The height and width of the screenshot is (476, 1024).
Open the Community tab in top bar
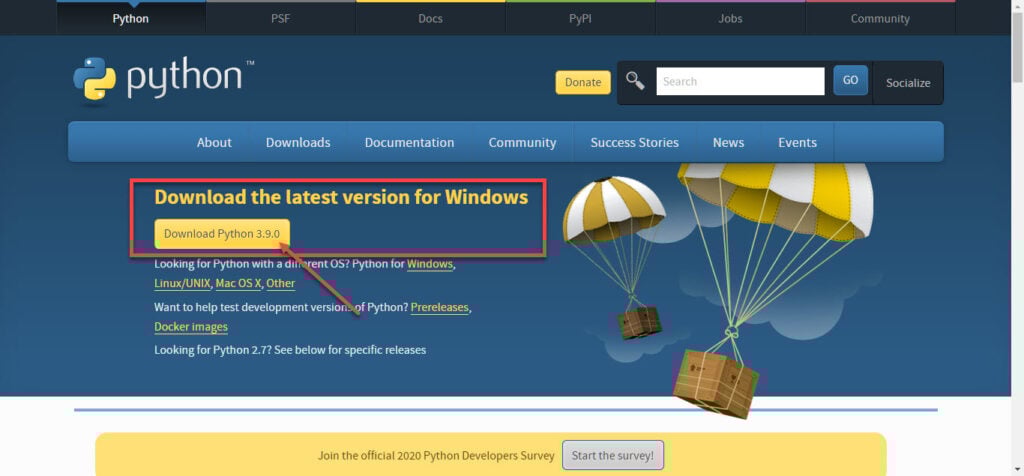(x=880, y=18)
